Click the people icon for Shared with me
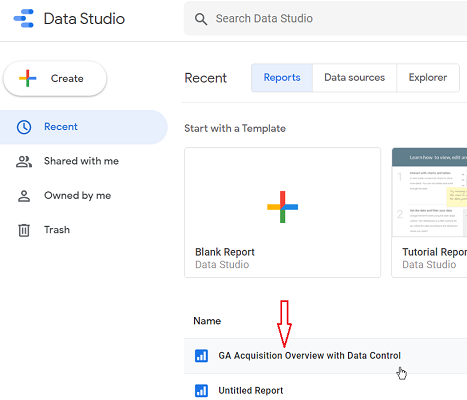This screenshot has width=467, height=400. 24,162
